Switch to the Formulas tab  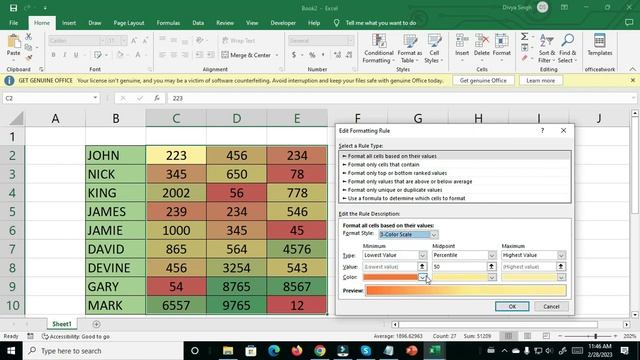[x=168, y=23]
